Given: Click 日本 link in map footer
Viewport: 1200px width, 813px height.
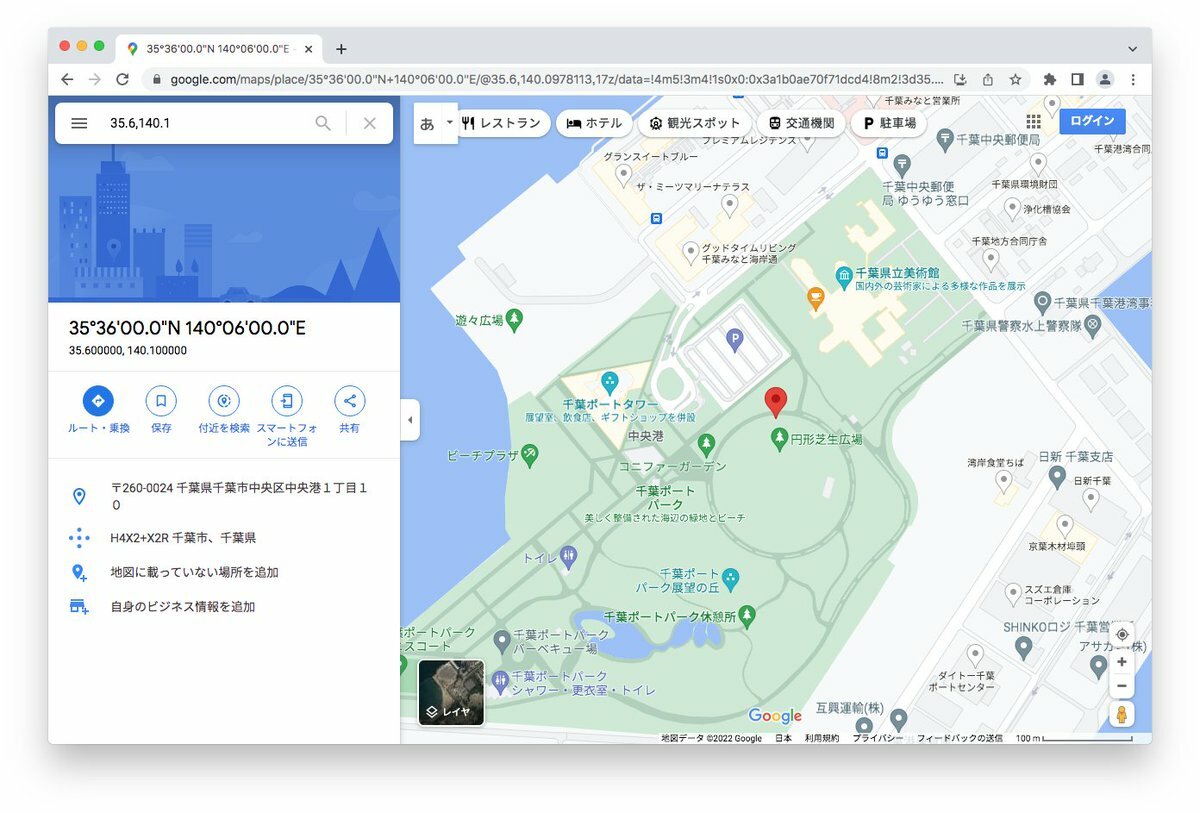Looking at the screenshot, I should coord(783,738).
